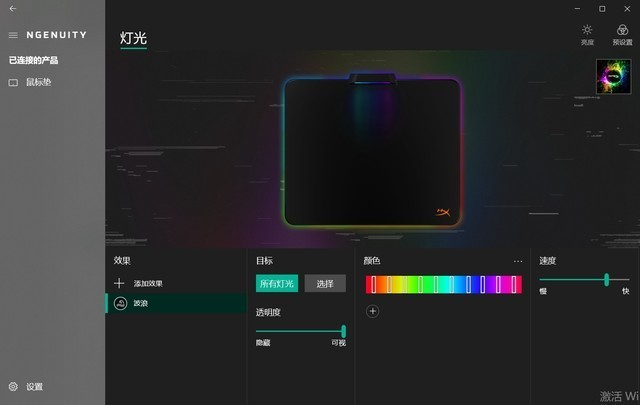Click the 选择 target button
Image resolution: width=640 pixels, height=405 pixels.
coord(325,283)
